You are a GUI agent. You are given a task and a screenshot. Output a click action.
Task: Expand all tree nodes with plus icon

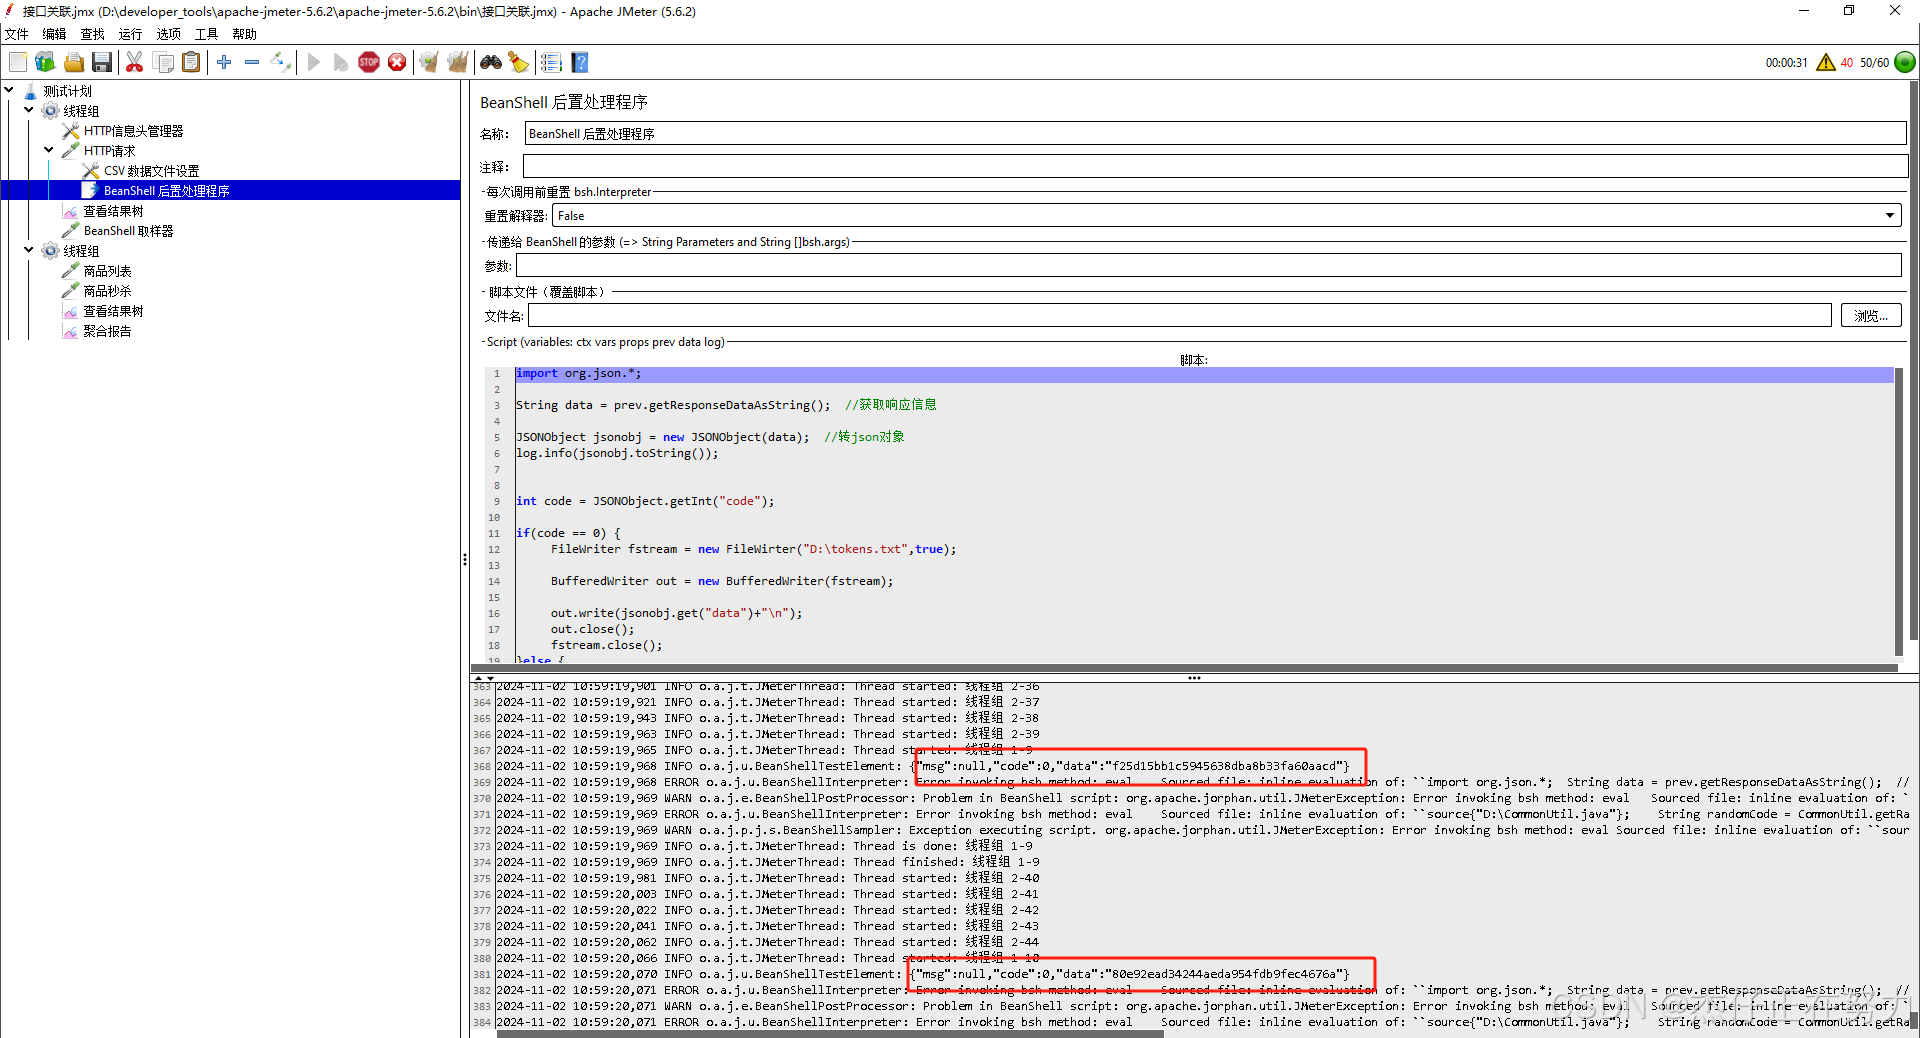pos(224,62)
